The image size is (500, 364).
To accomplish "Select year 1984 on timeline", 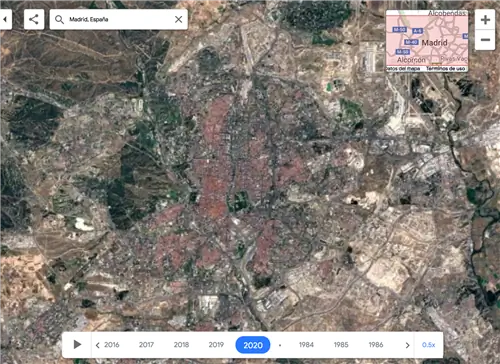I will 306,345.
